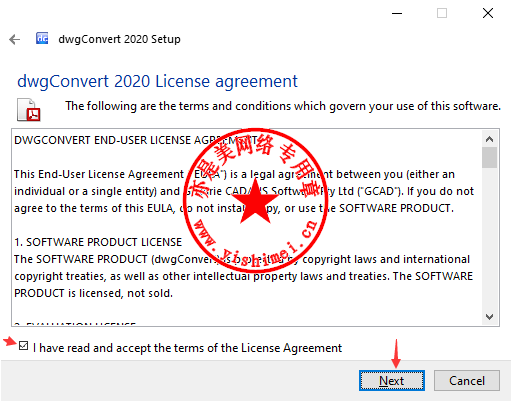Click 'dwgConvert 2020 Setup' title text
Screen dimensions: 512x402
(119, 39)
